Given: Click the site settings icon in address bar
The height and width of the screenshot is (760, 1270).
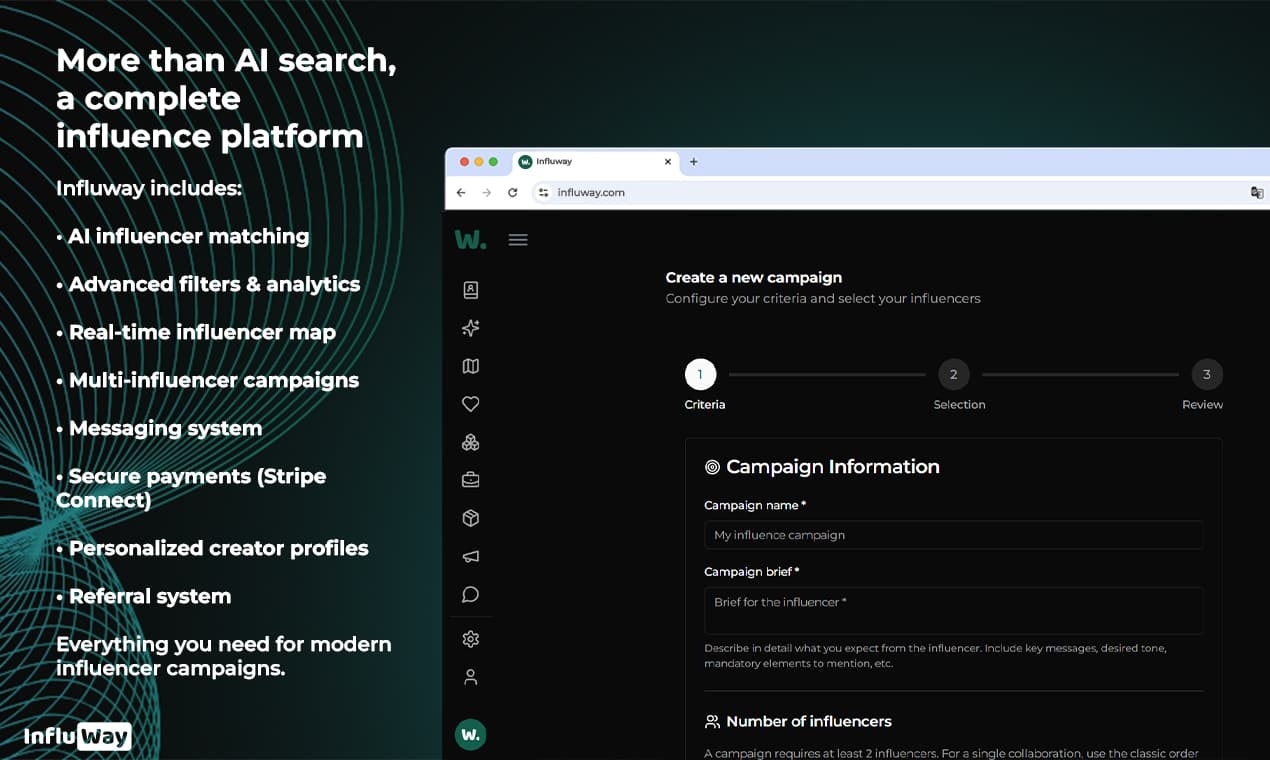Looking at the screenshot, I should [543, 192].
